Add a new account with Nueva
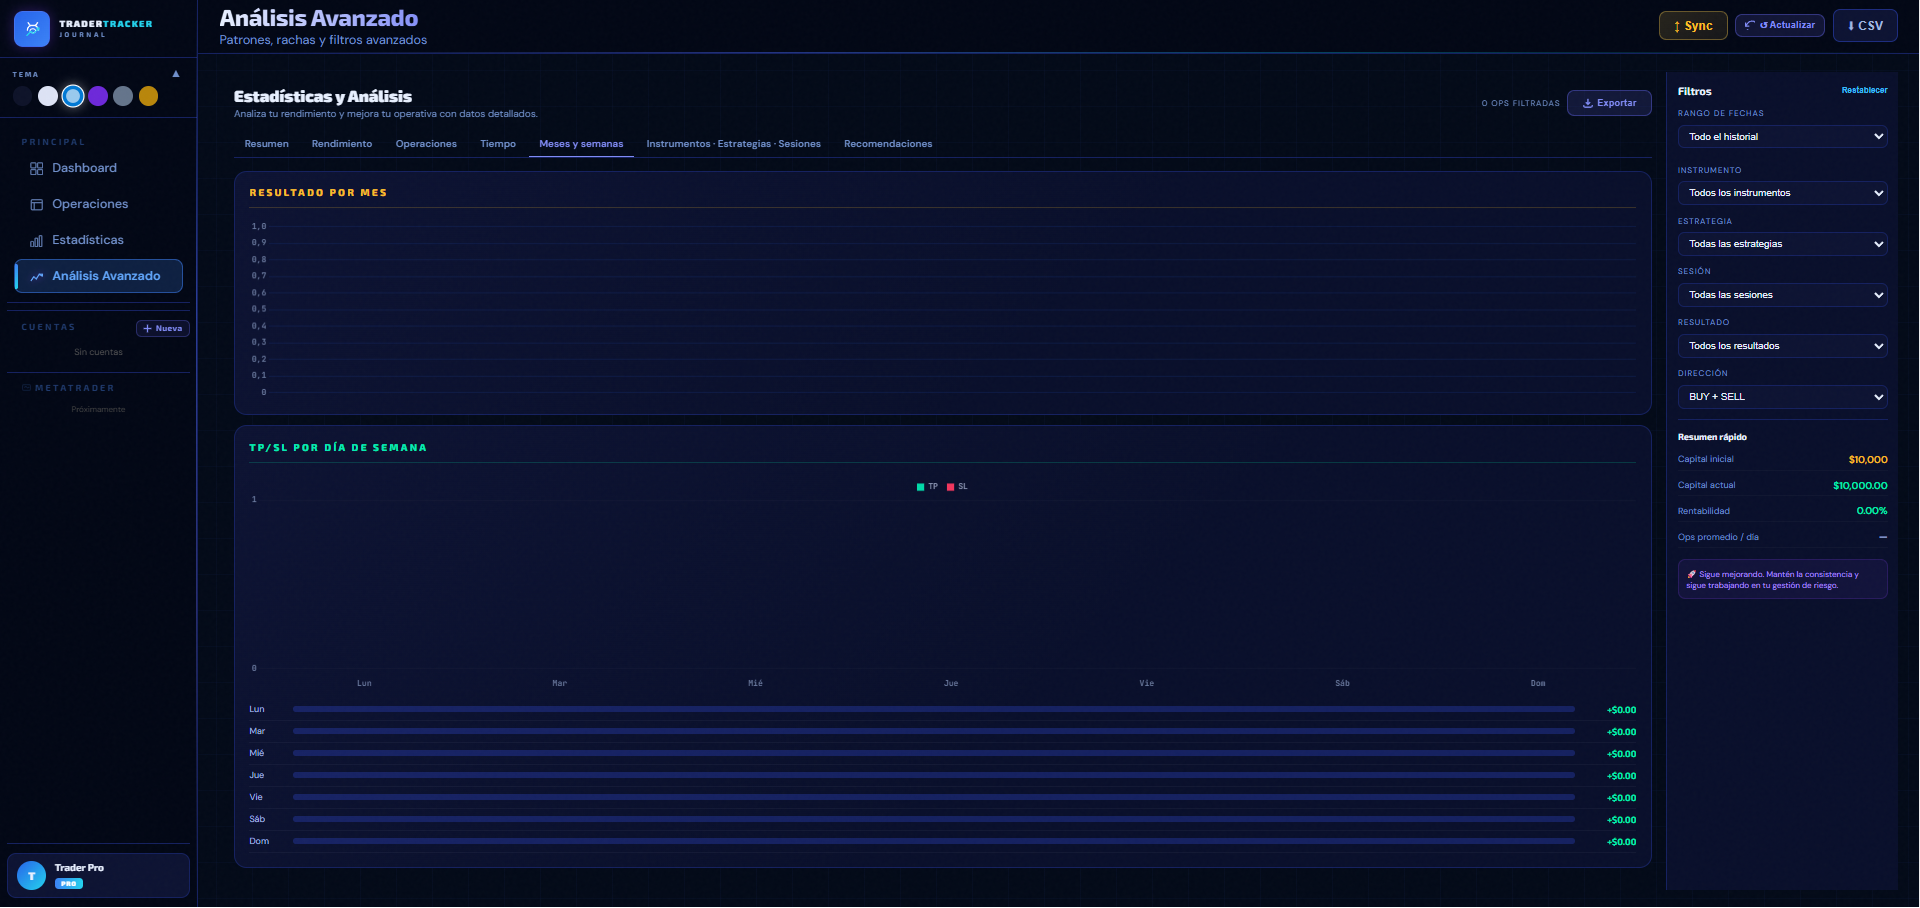This screenshot has width=1920, height=908. (163, 328)
